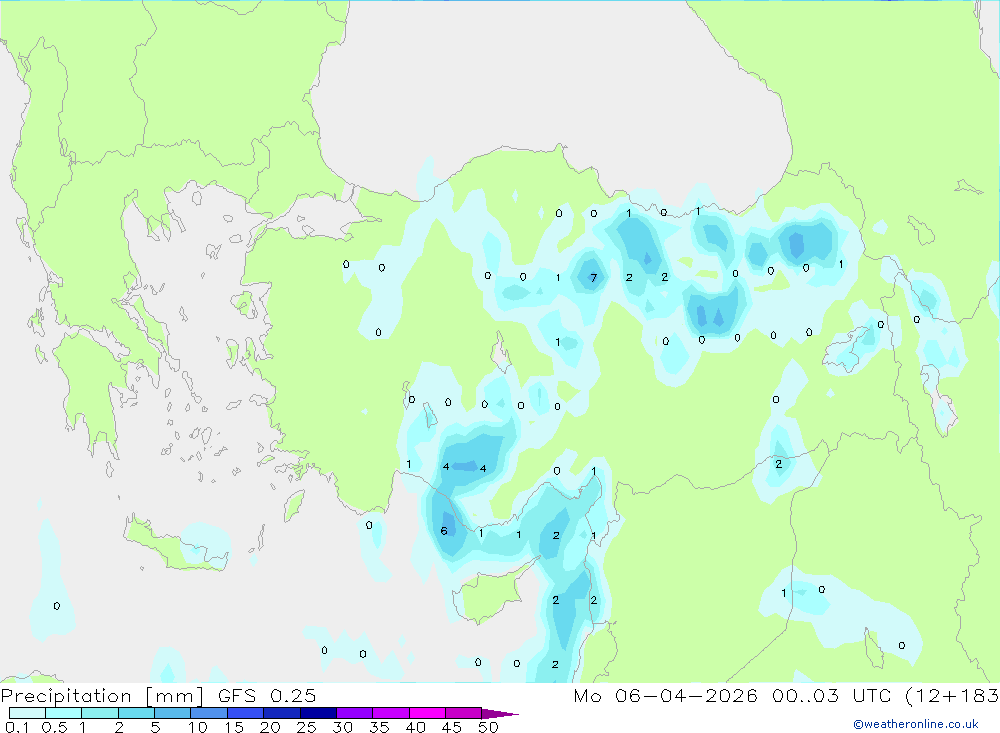Click the legend swatch between 15 and 20
Viewport: 1000px width, 733px height.
click(x=246, y=713)
